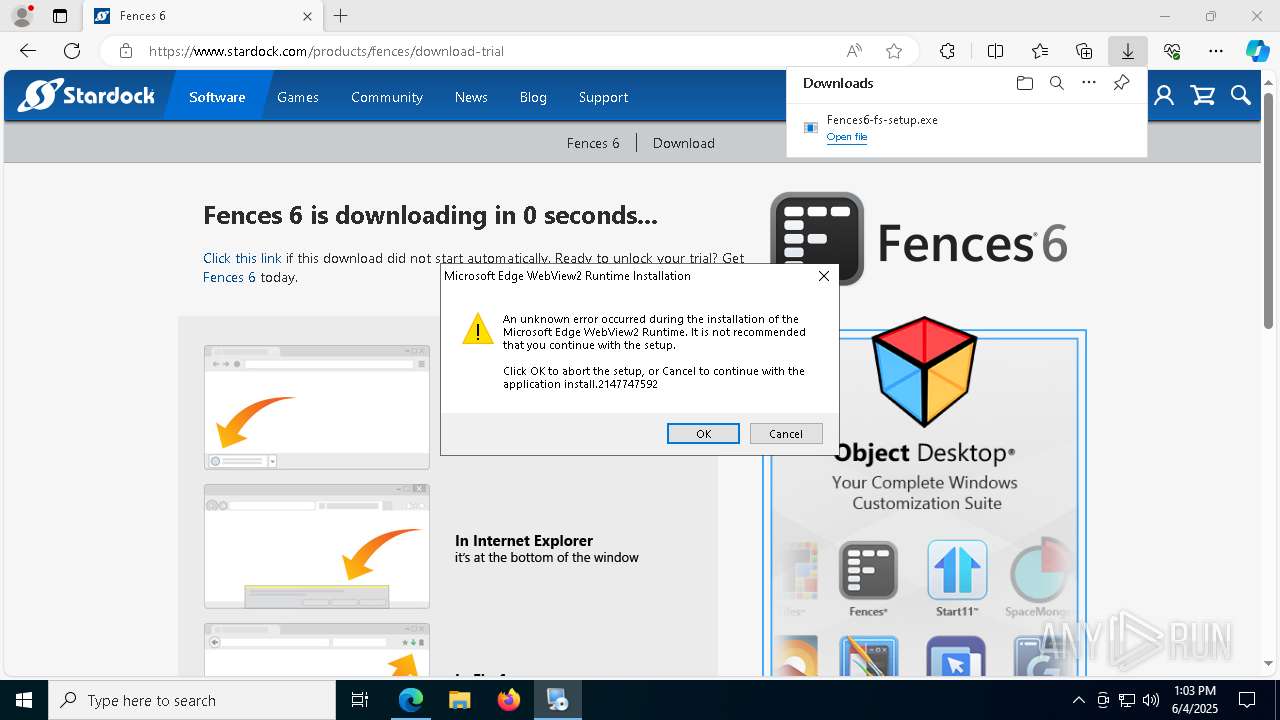Go to Download sub-navigation link
Viewport: 1280px width, 720px height.
tap(684, 143)
